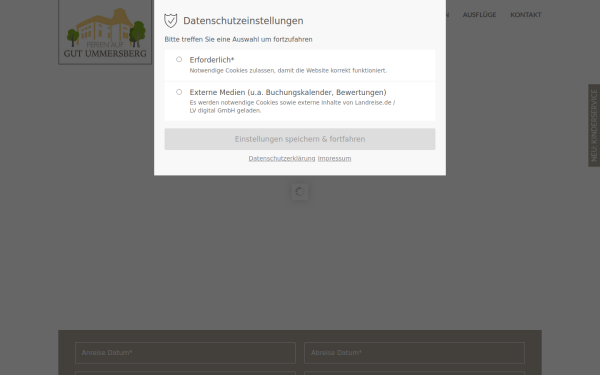Open the Kontakt menu item

526,15
